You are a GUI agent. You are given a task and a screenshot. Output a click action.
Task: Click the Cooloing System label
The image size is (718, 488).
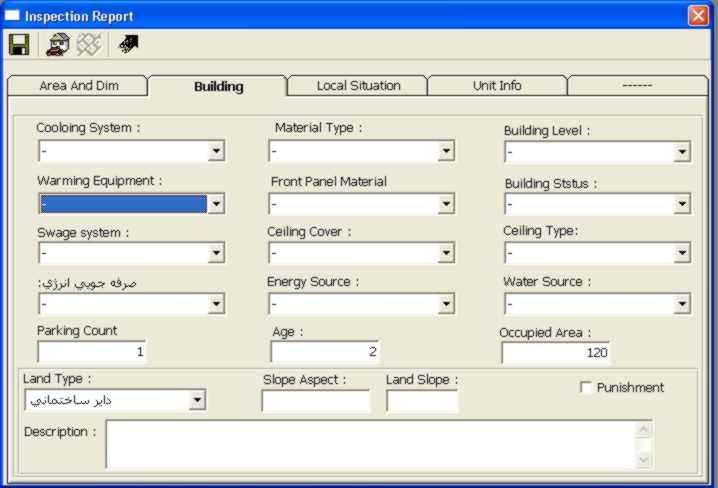pos(88,128)
